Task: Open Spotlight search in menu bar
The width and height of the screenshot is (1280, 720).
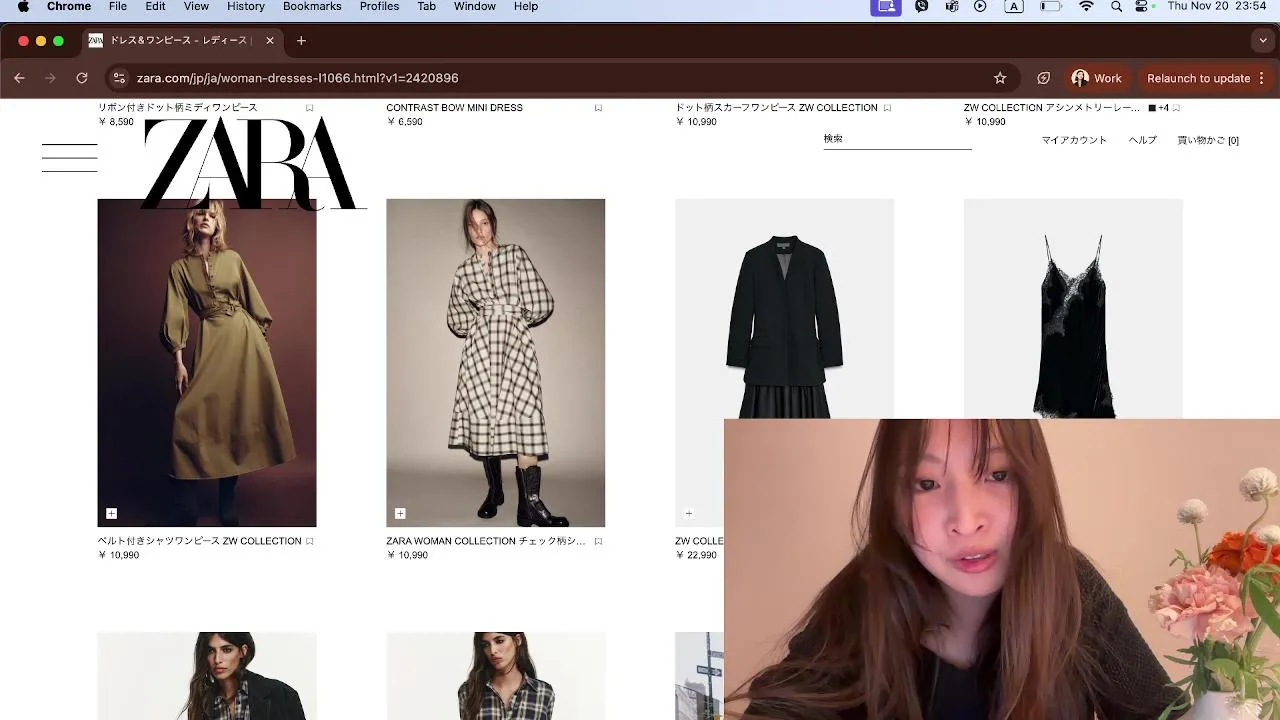Action: point(1116,7)
